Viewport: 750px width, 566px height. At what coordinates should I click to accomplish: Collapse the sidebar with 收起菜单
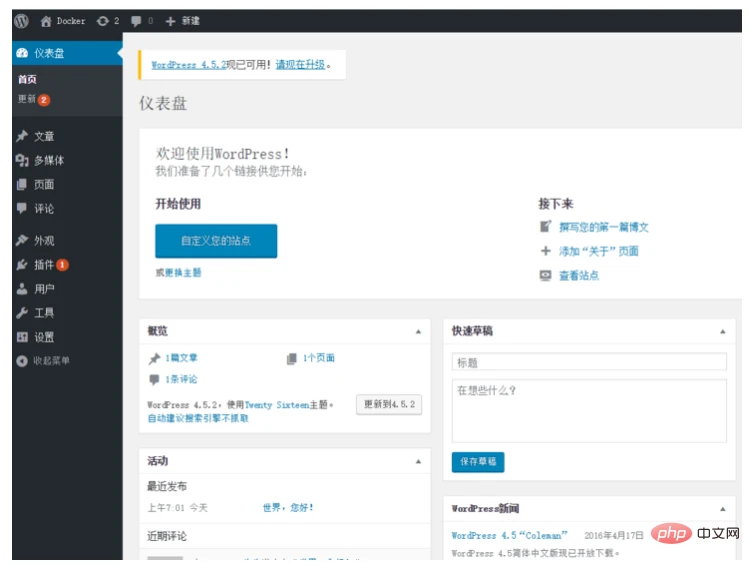50,361
